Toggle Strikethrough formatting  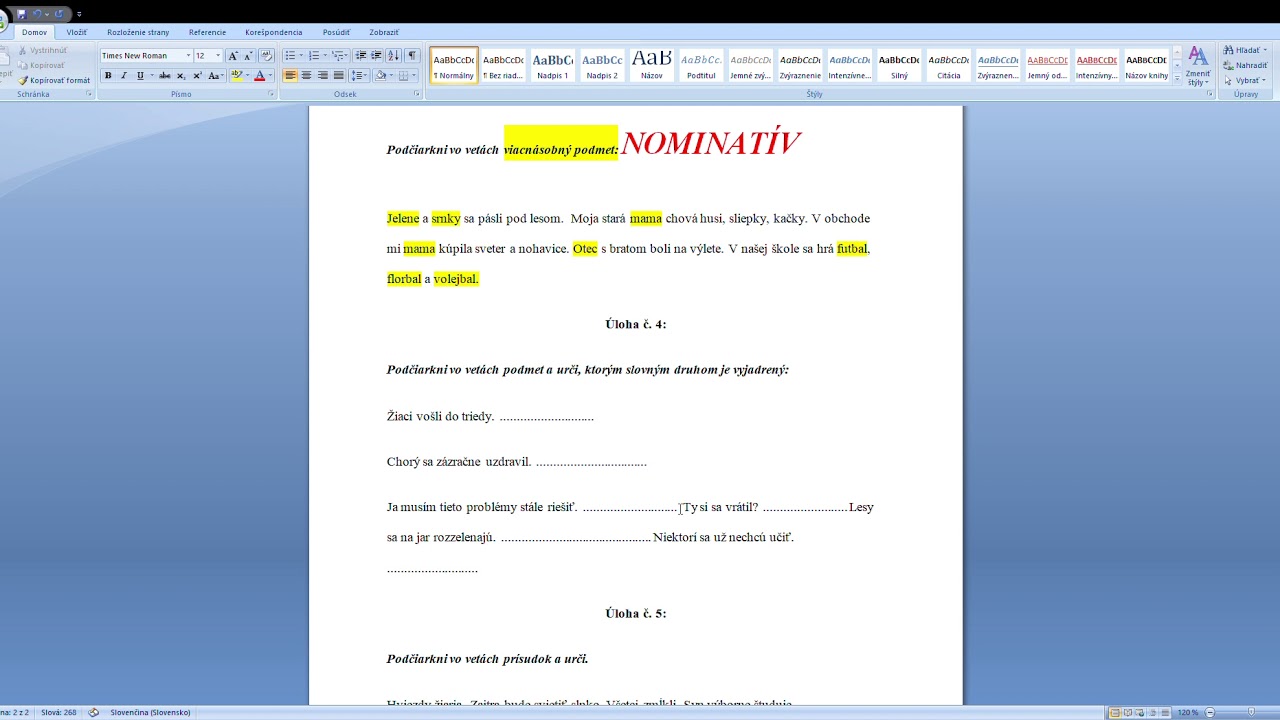pos(165,76)
